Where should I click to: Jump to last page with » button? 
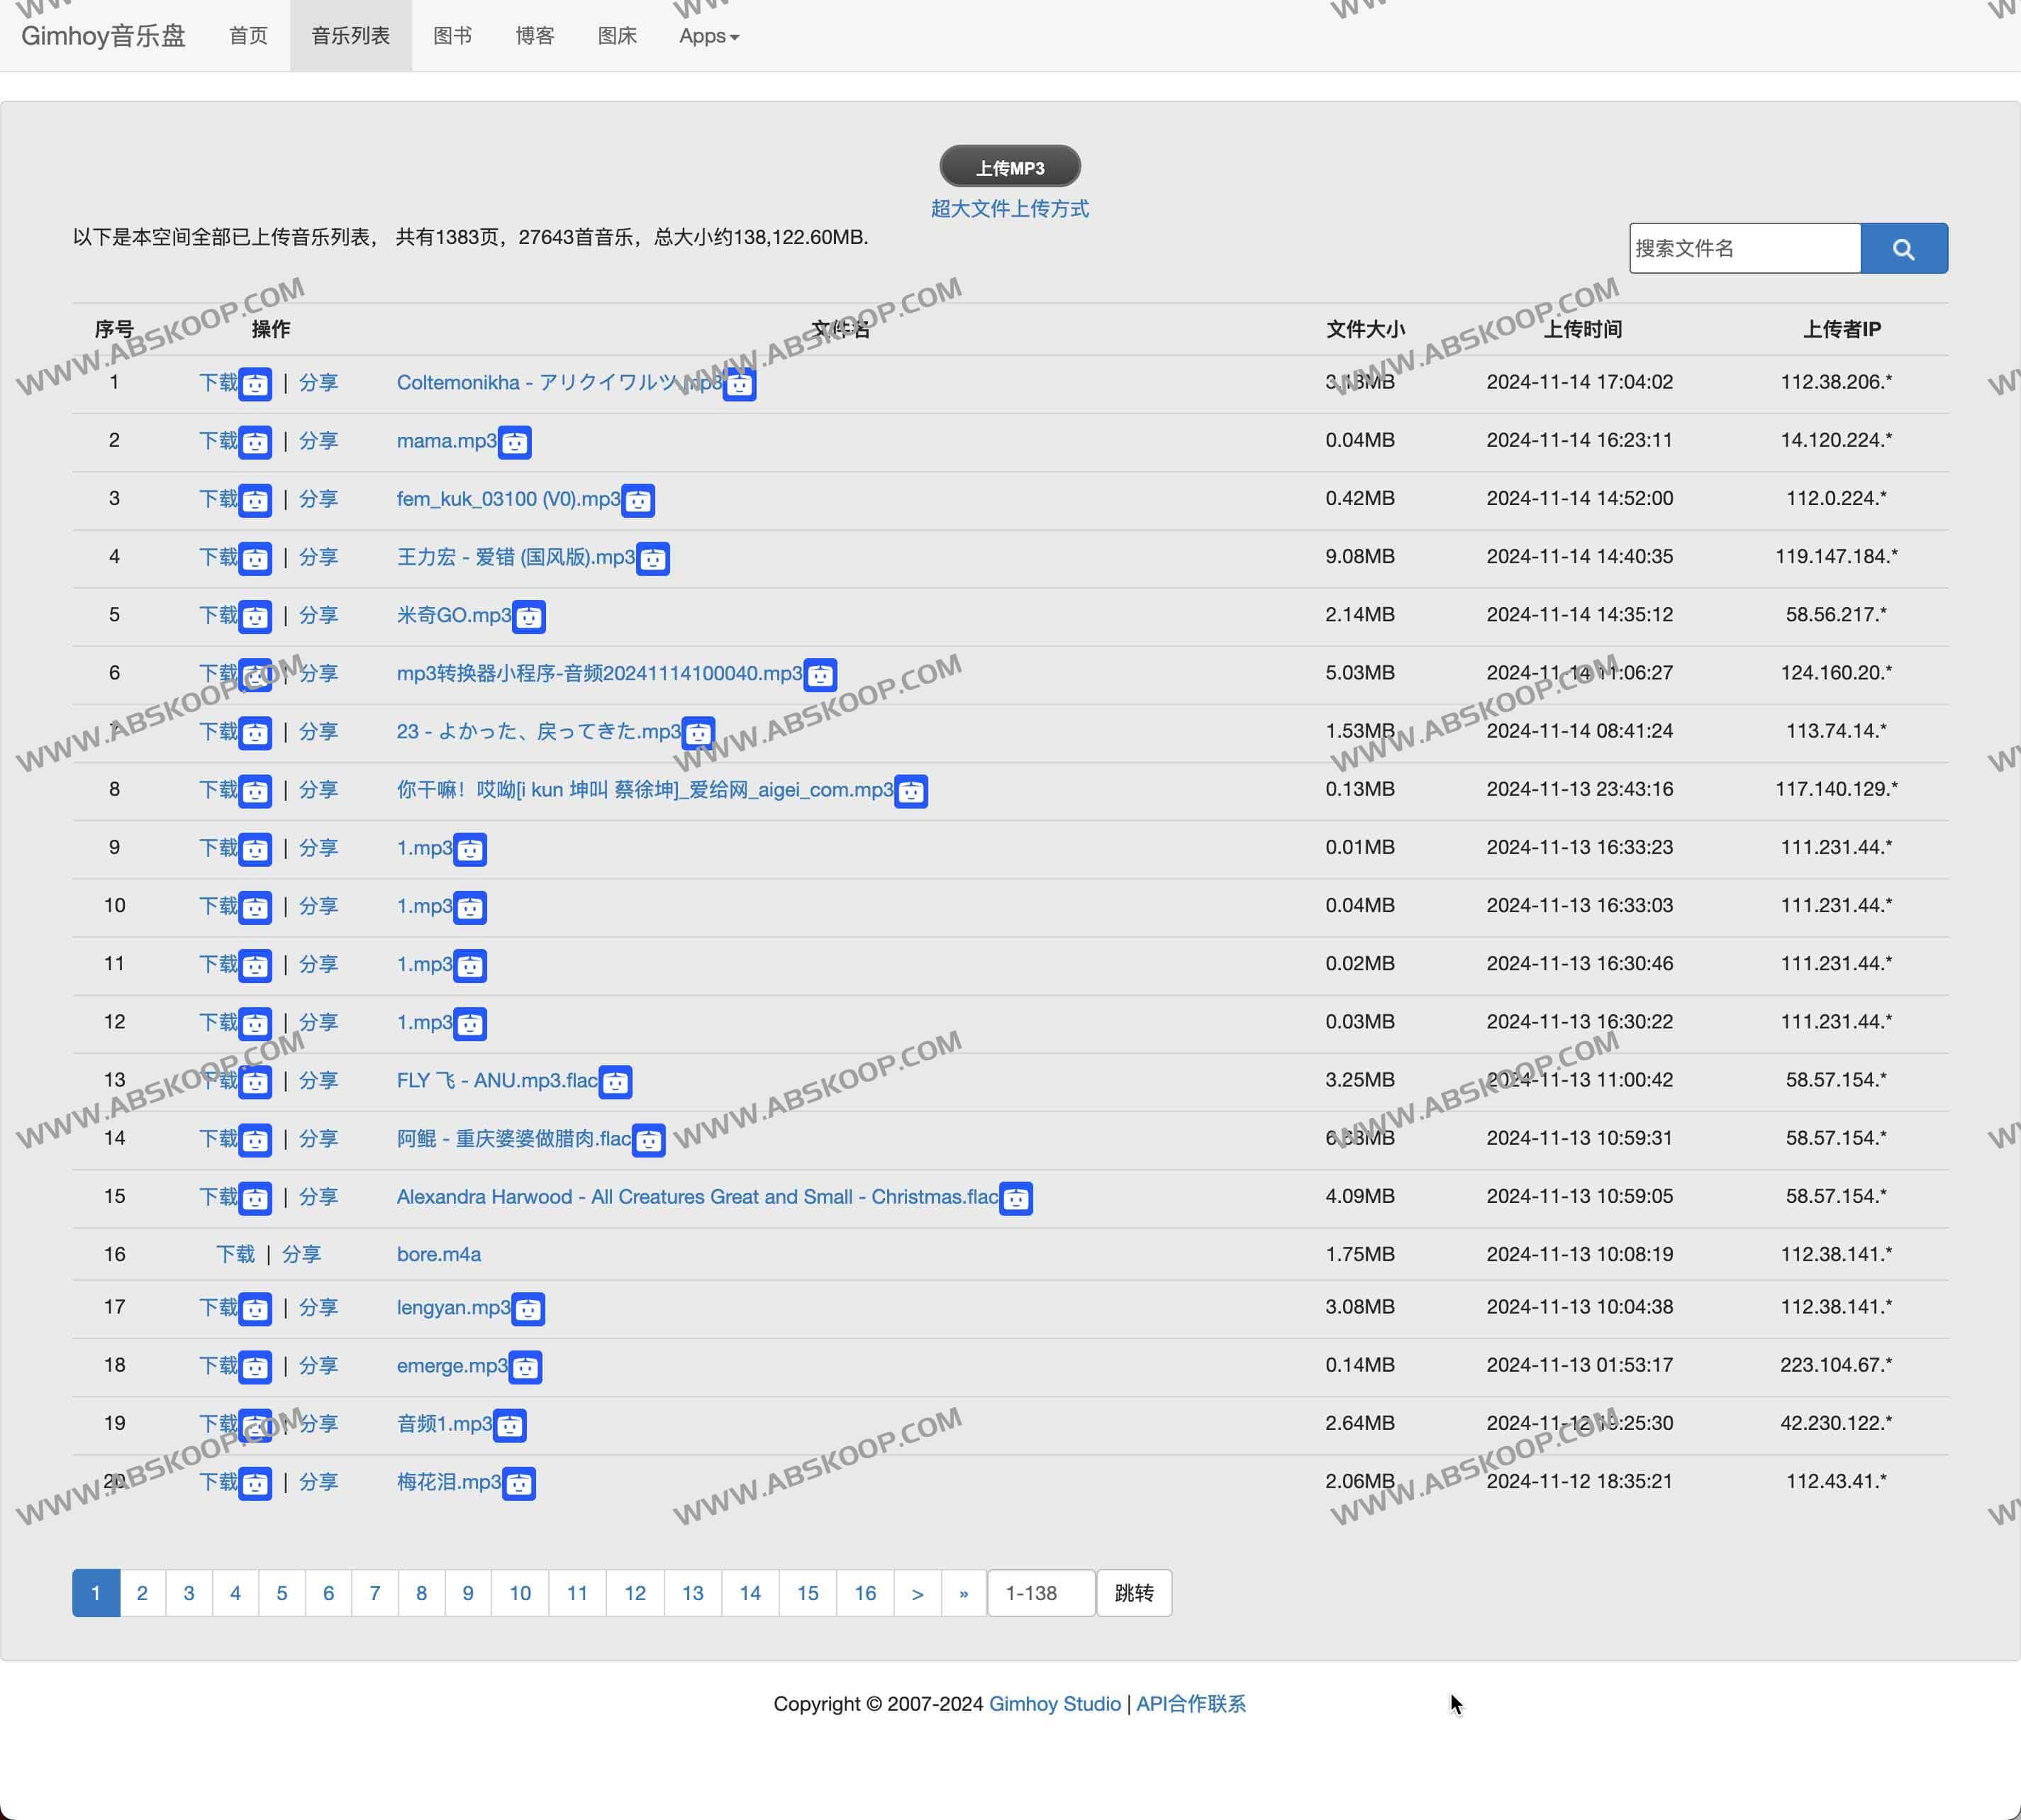(x=963, y=1593)
